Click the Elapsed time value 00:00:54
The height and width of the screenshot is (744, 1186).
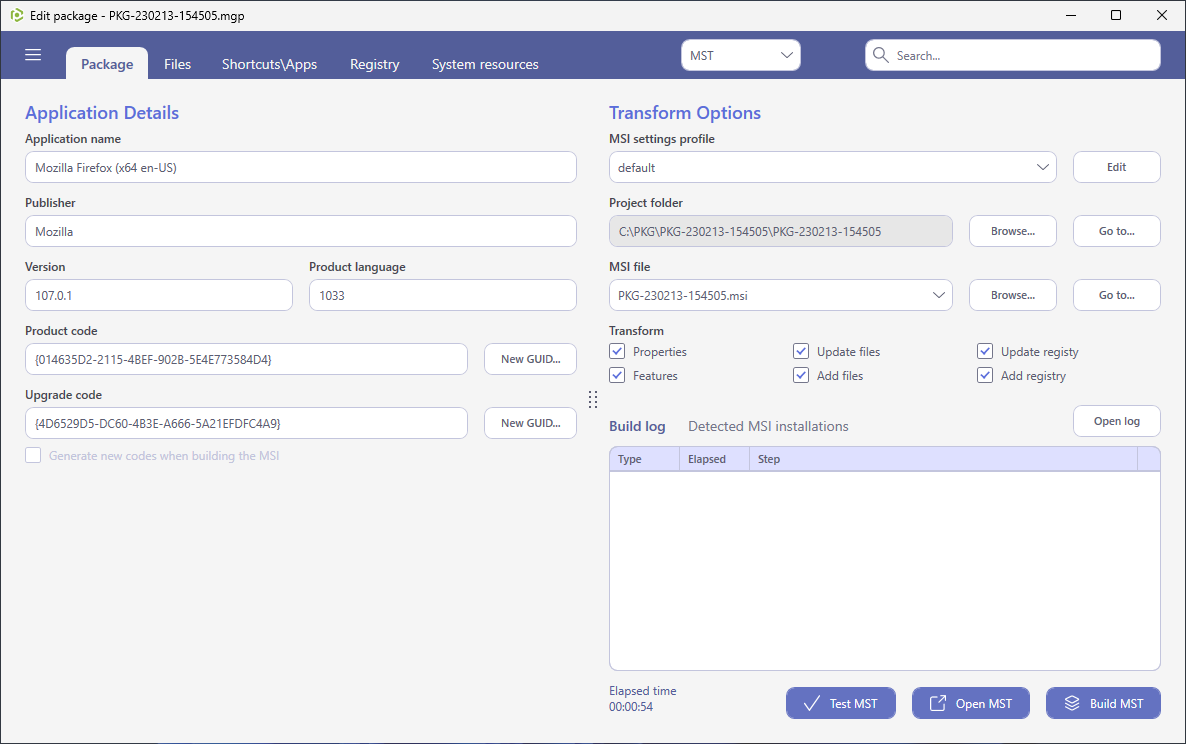631,707
